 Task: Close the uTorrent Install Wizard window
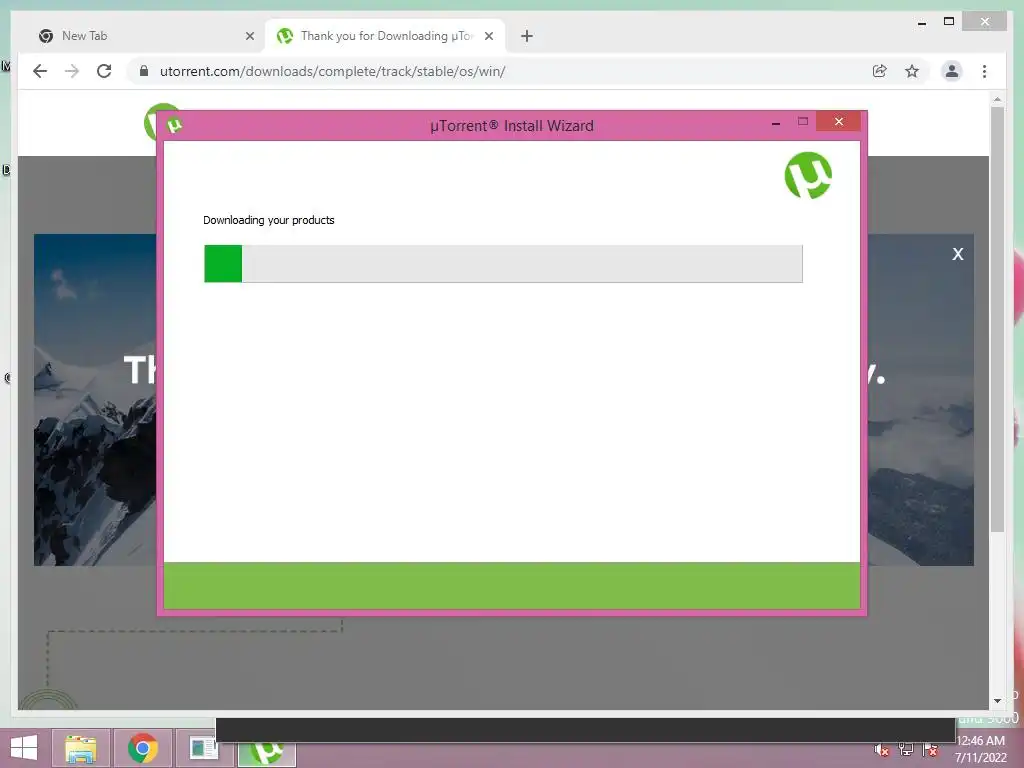[x=839, y=121]
